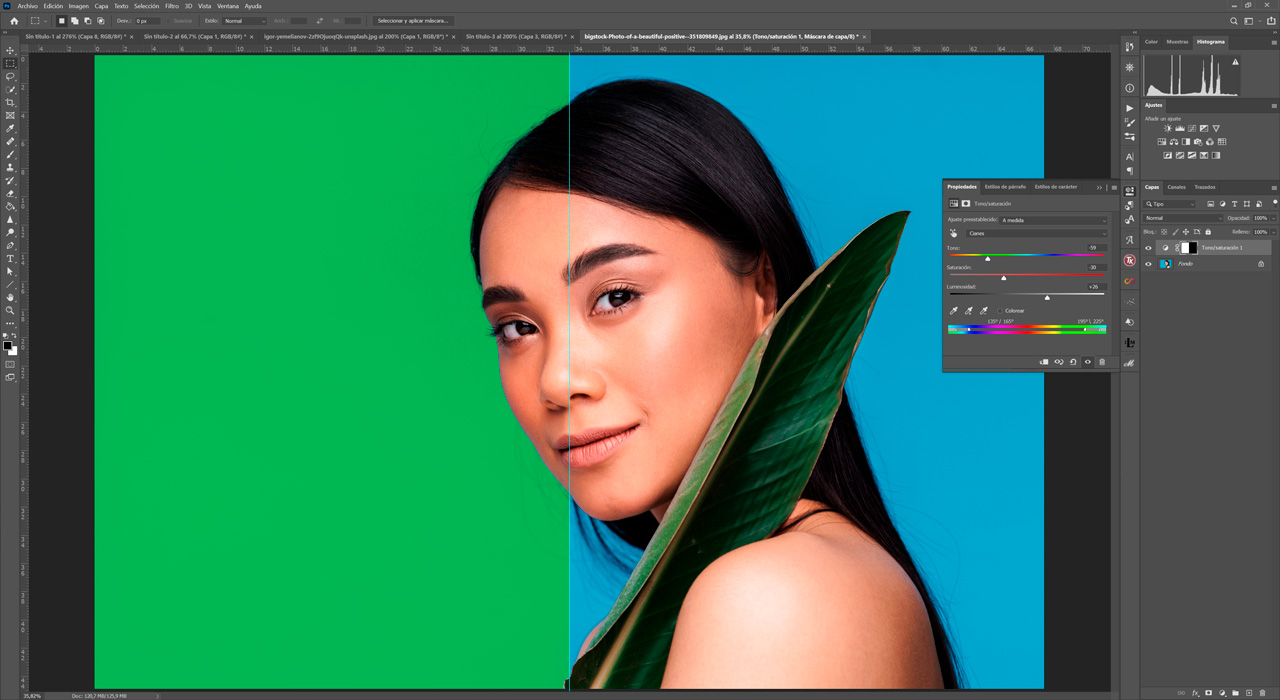Toggle visibility of Tono/saturación 1 layer
The height and width of the screenshot is (700, 1280).
tap(1148, 248)
